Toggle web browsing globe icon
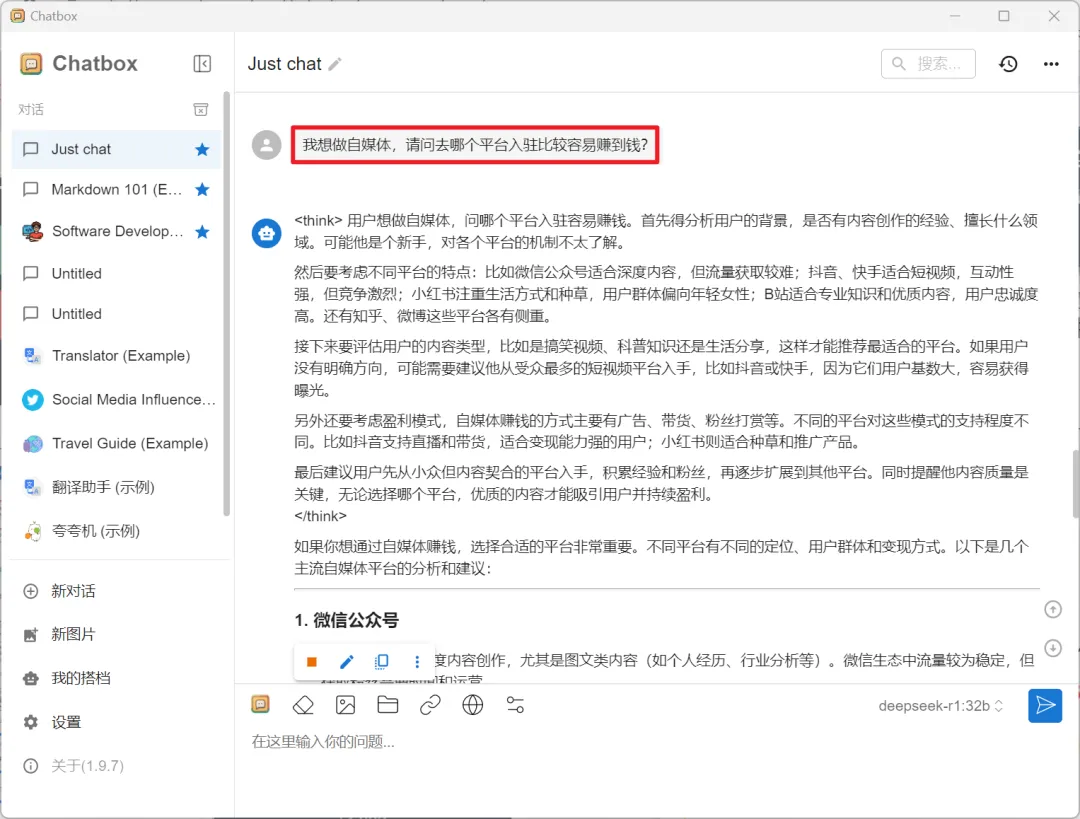The height and width of the screenshot is (819, 1080). click(473, 705)
